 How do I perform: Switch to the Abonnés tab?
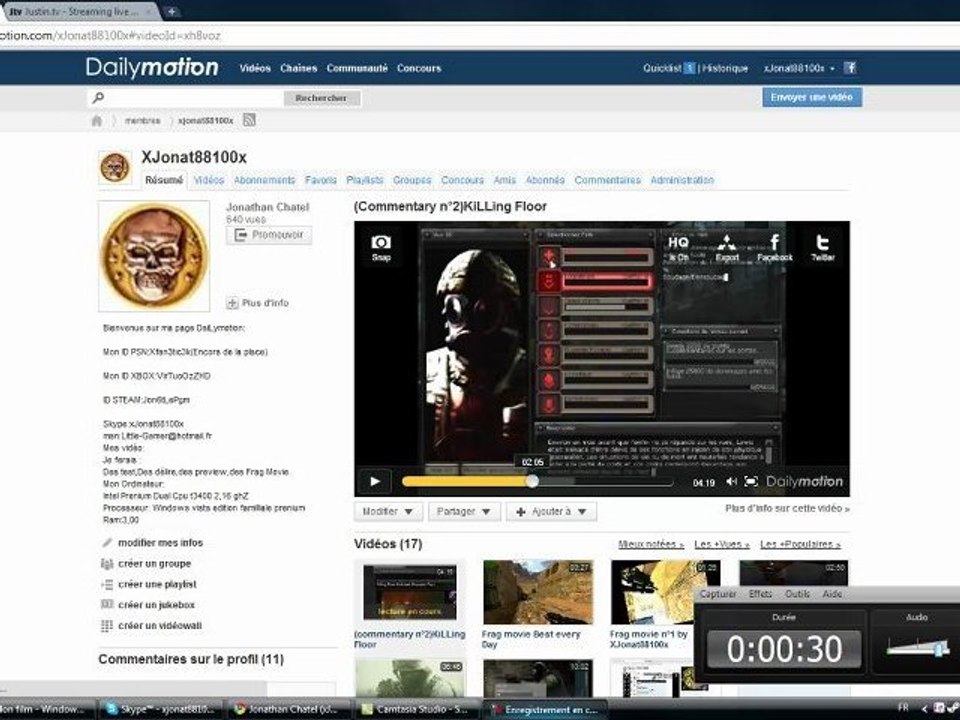click(545, 180)
